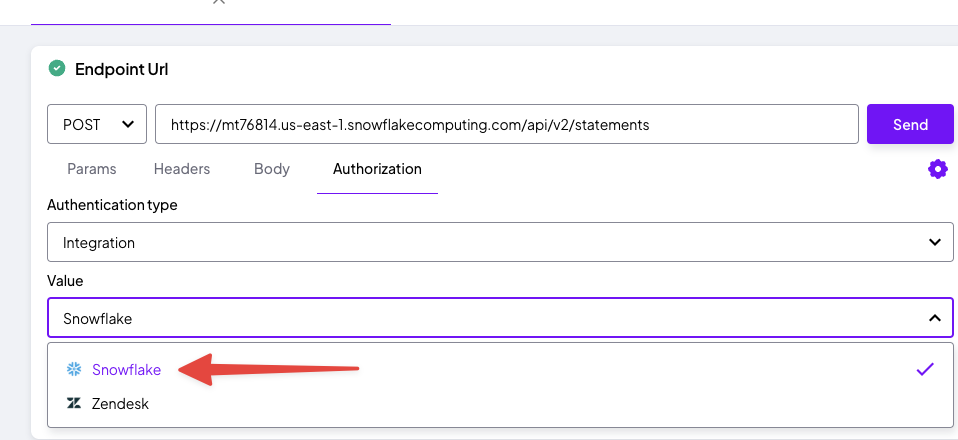Click the Endpoint Url heading
The width and height of the screenshot is (958, 440).
tap(122, 69)
